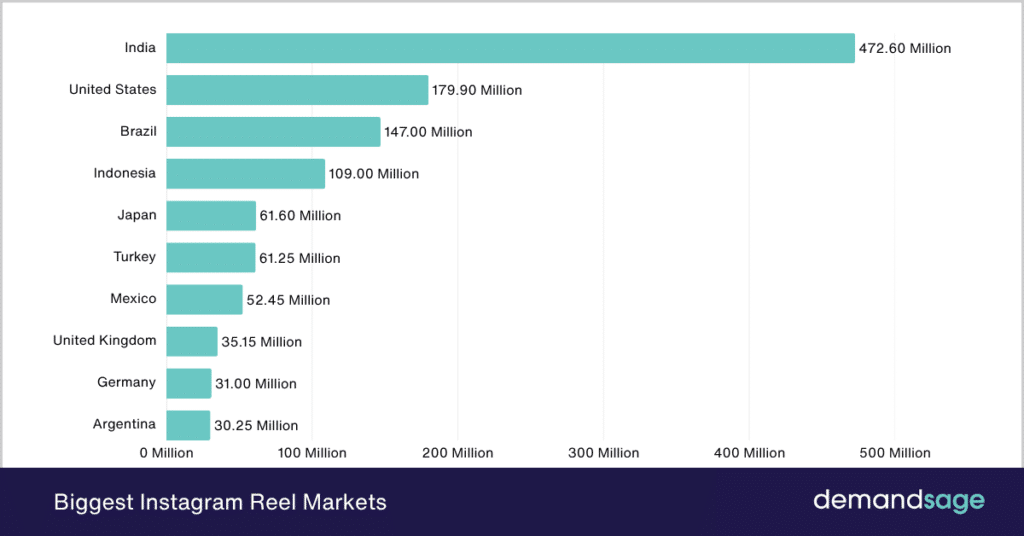Image resolution: width=1024 pixels, height=536 pixels.
Task: Click the '179.90 Million' value label
Action: (477, 90)
